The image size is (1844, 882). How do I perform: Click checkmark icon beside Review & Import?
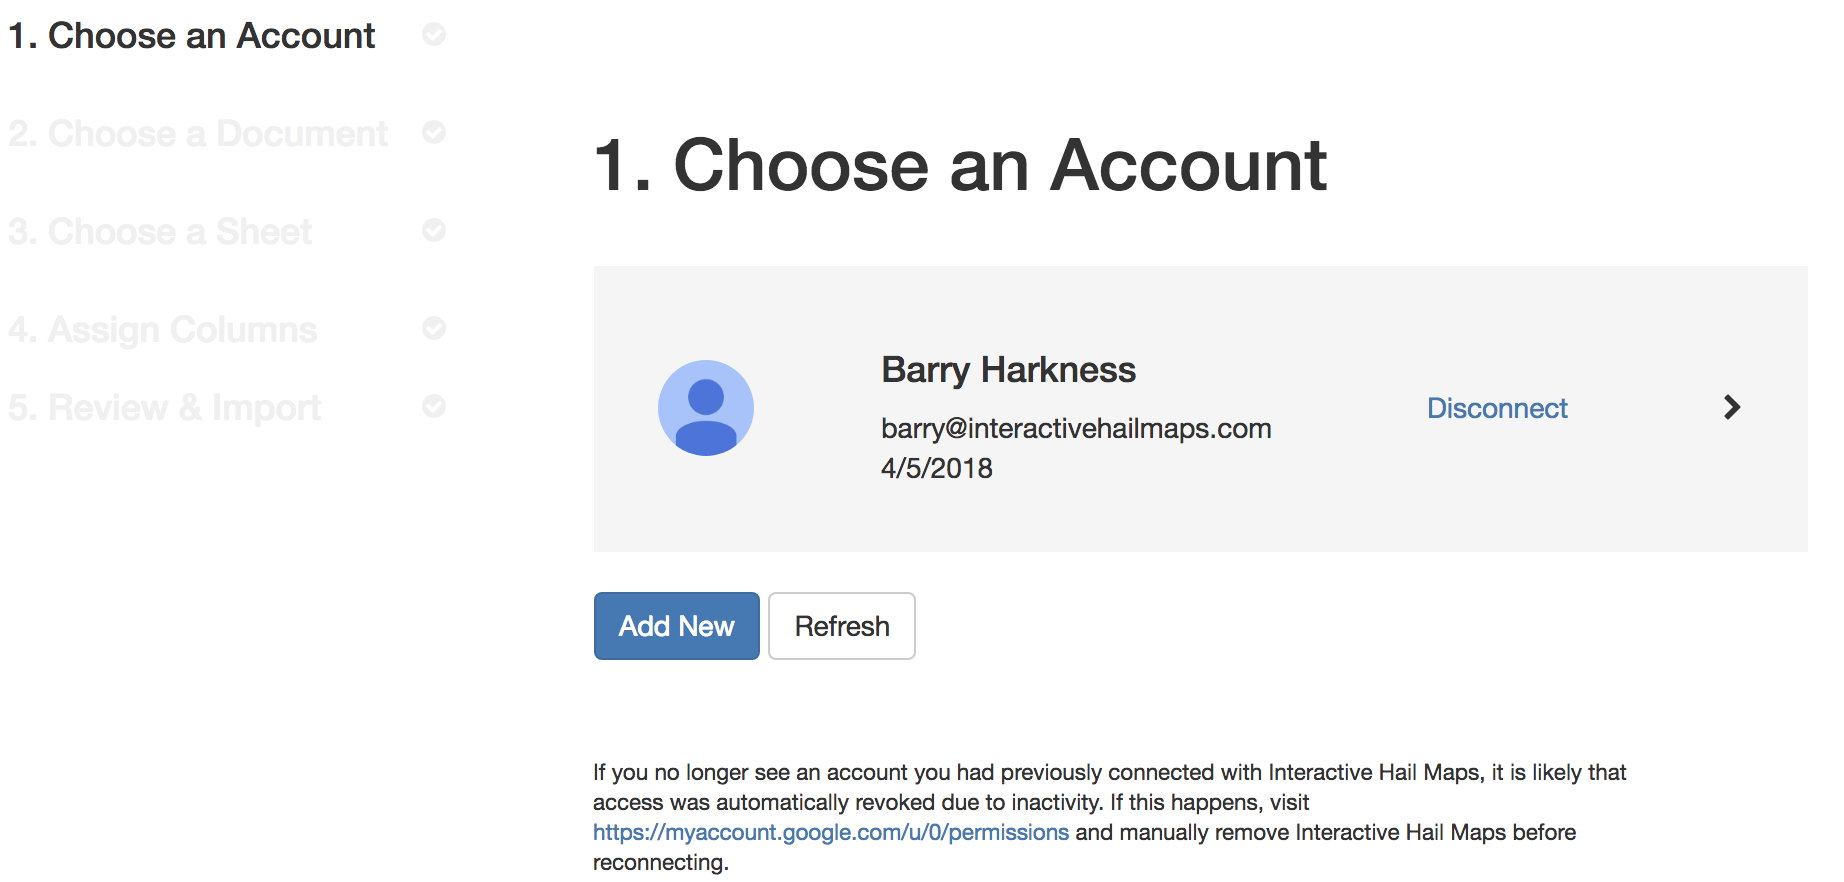tap(434, 406)
